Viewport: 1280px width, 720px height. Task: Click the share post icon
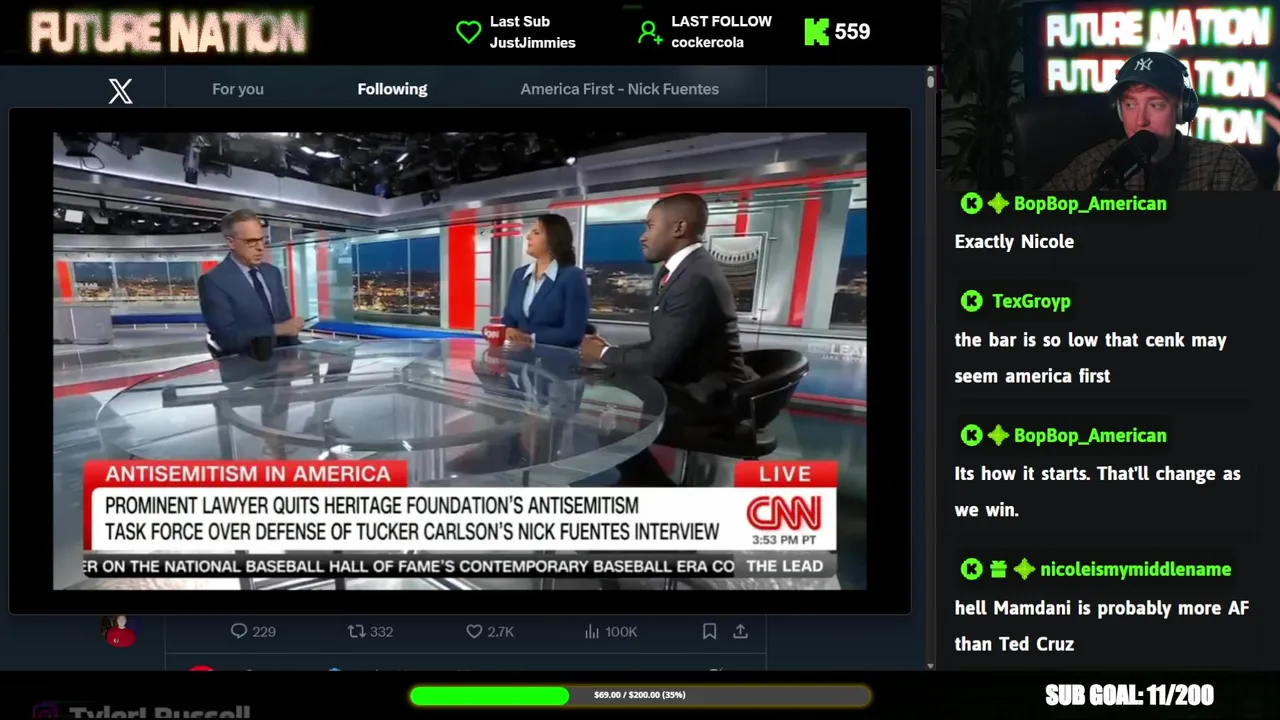740,631
